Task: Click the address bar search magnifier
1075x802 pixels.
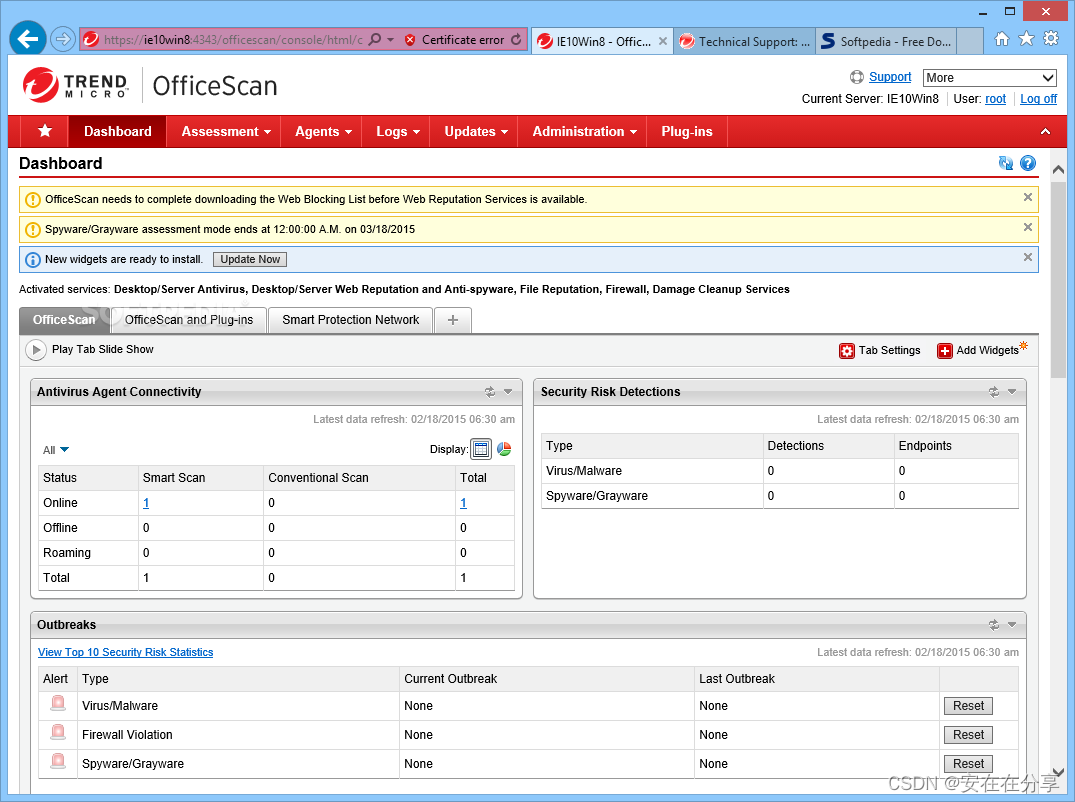Action: click(x=375, y=40)
